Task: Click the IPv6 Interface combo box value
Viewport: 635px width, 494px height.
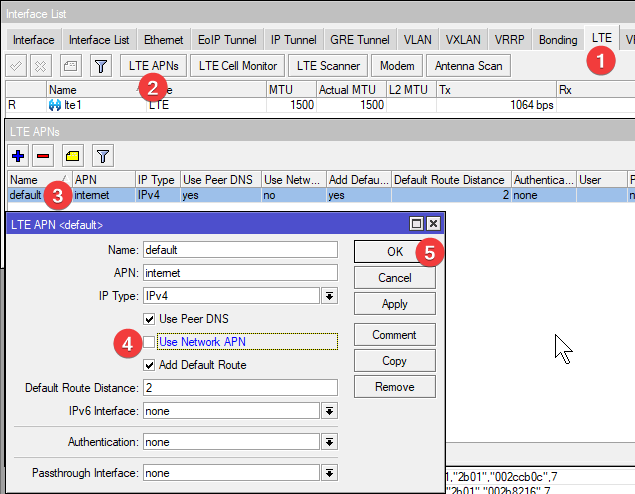Action: [231, 411]
